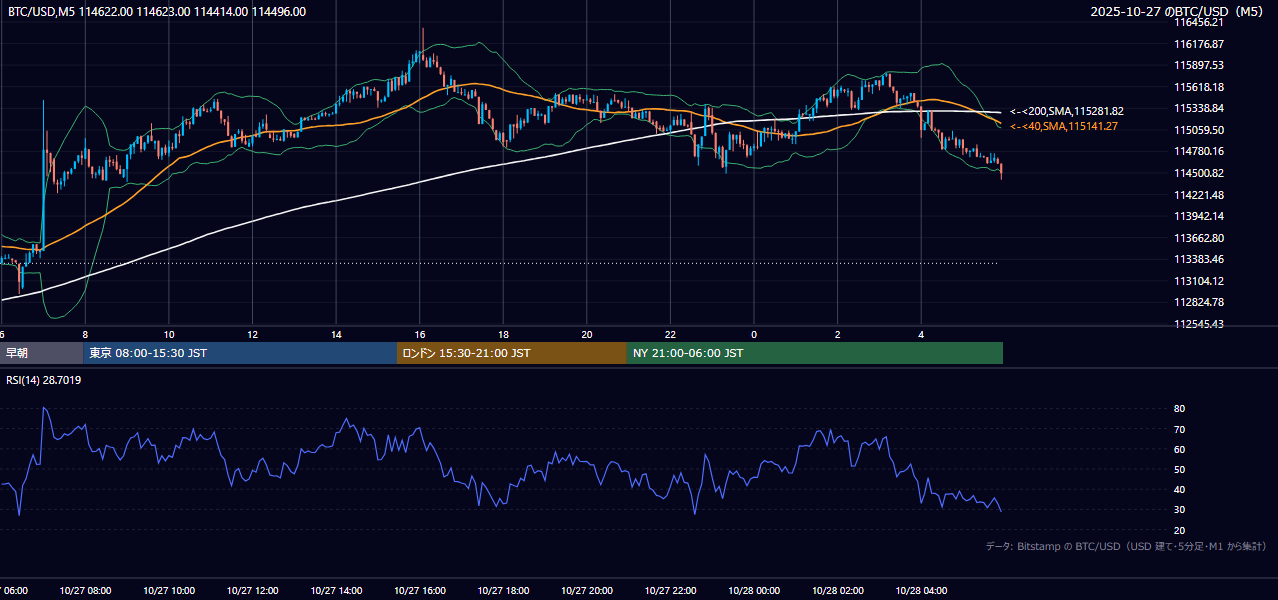Screen dimensions: 1278x600
Task: Click price axis value 114780.16
Action: pyautogui.click(x=1199, y=151)
